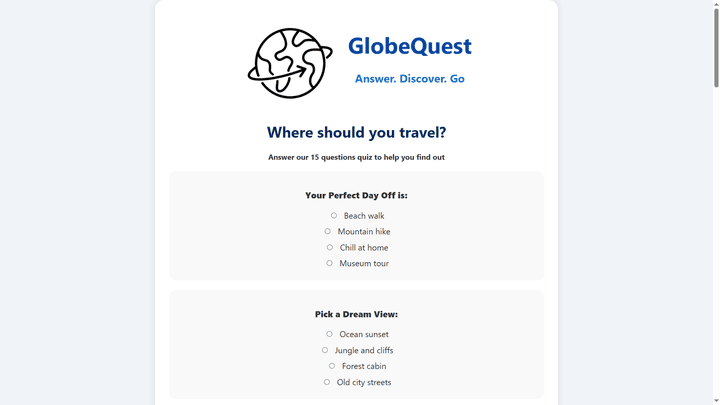Select the Beach walk radio option

click(x=334, y=215)
